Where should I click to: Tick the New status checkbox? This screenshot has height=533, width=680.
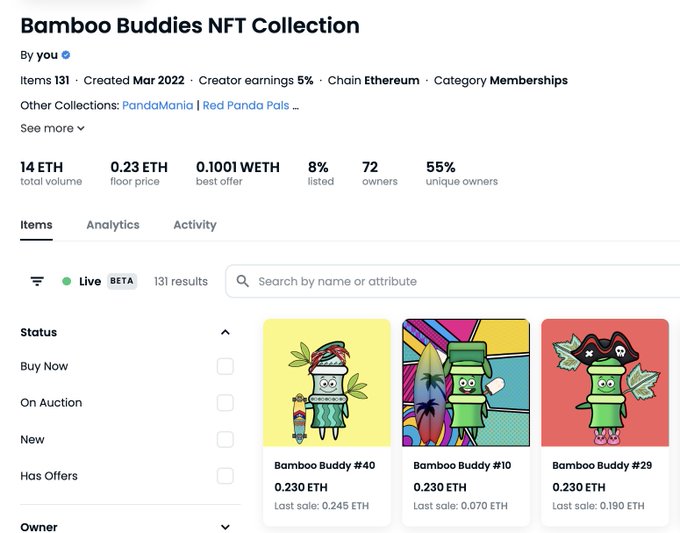[x=225, y=439]
